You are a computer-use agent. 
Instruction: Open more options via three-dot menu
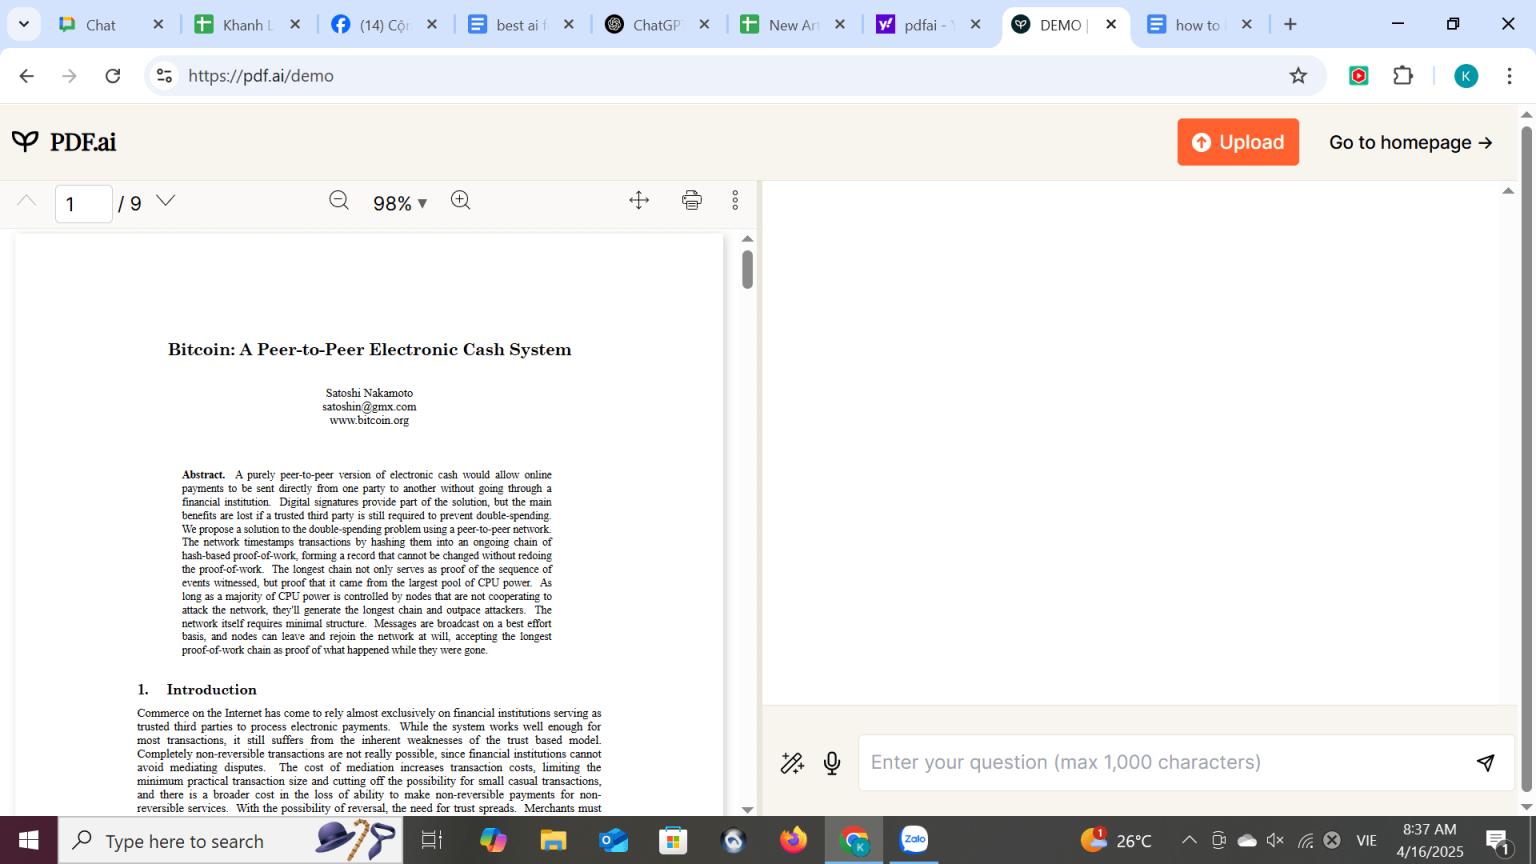pyautogui.click(x=735, y=200)
